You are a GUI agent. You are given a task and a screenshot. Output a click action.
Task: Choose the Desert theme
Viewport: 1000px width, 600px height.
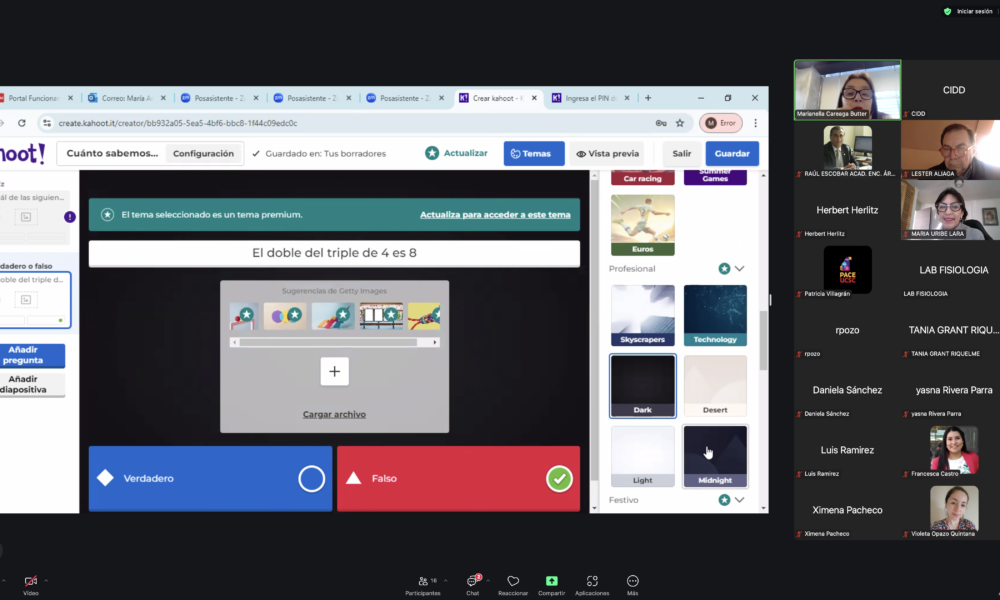(715, 386)
